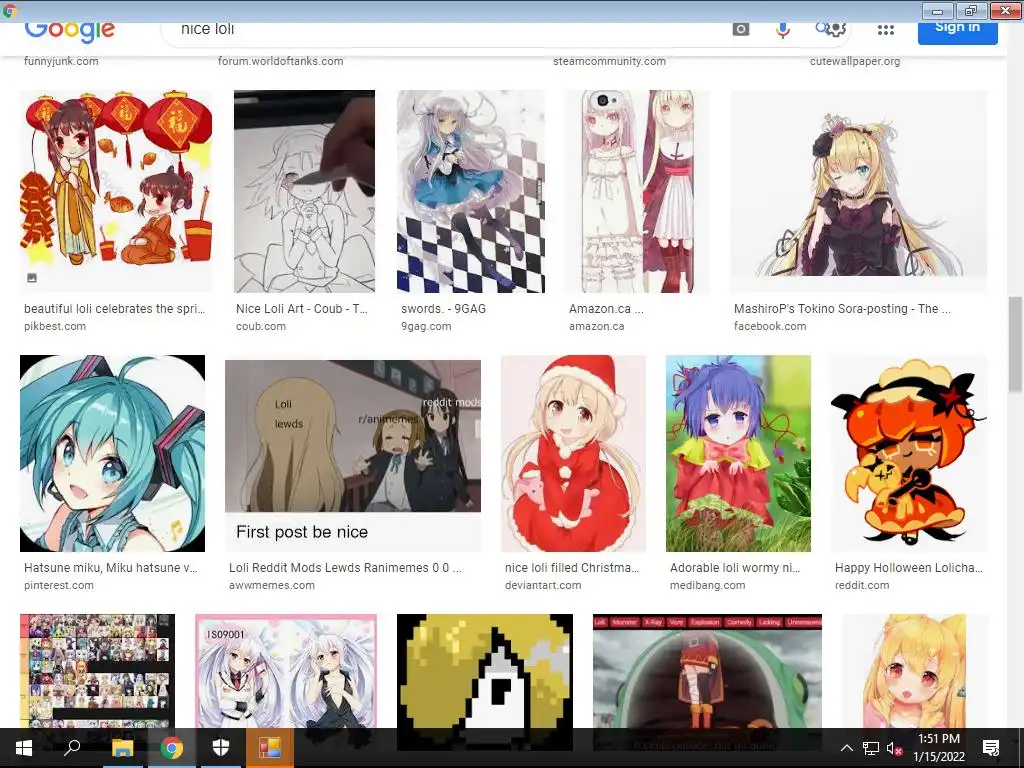1024x768 pixels.
Task: Click the medibang.com source text
Action: (707, 585)
